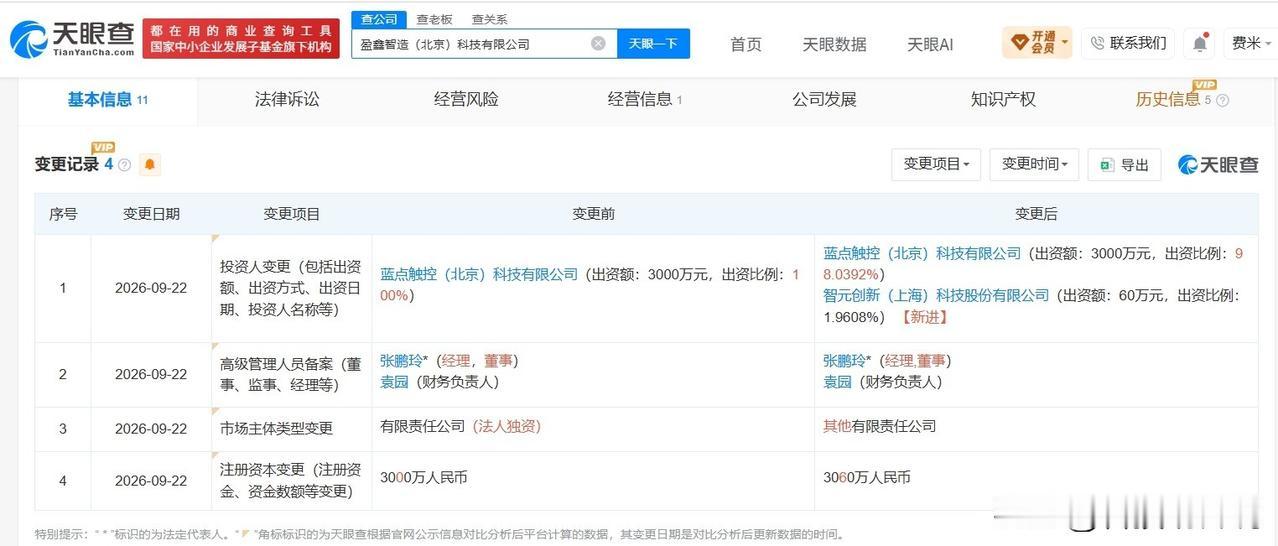Click the 变更日期 column header

click(151, 214)
